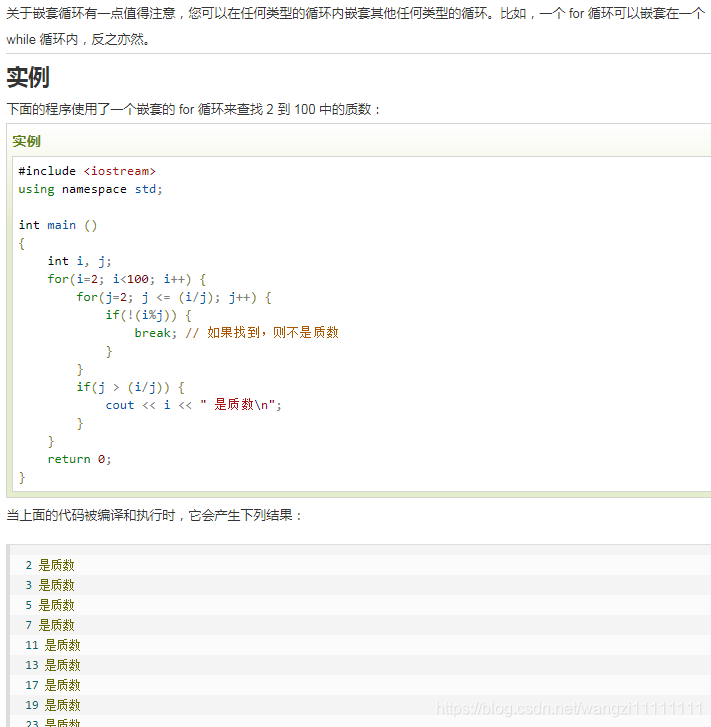Click the for(j=2; j <= (i/j); j++) line
The width and height of the screenshot is (711, 727).
coord(174,297)
